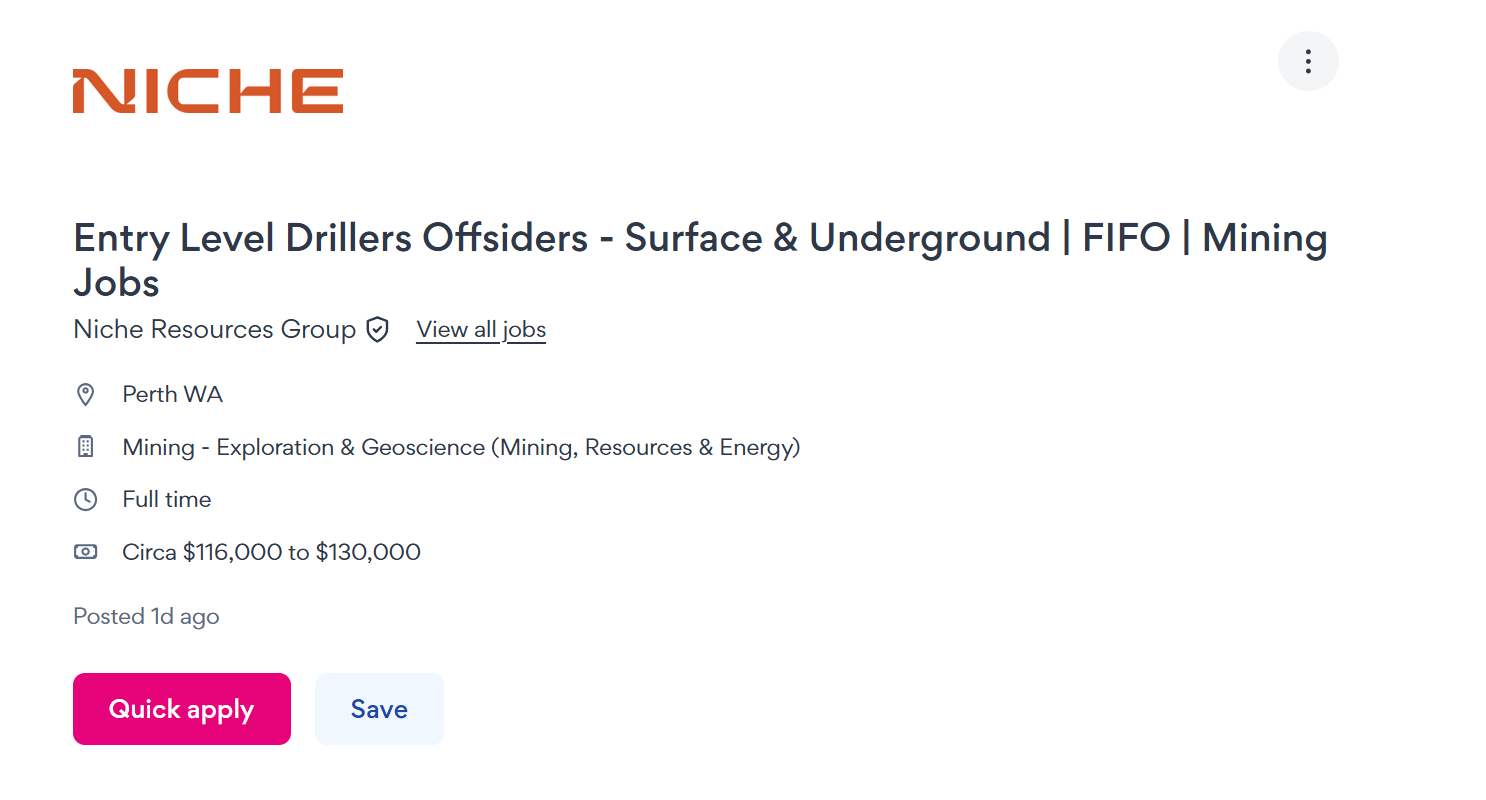Viewport: 1486px width, 800px height.
Task: Click the word FIFO in the job title
Action: [1126, 238]
